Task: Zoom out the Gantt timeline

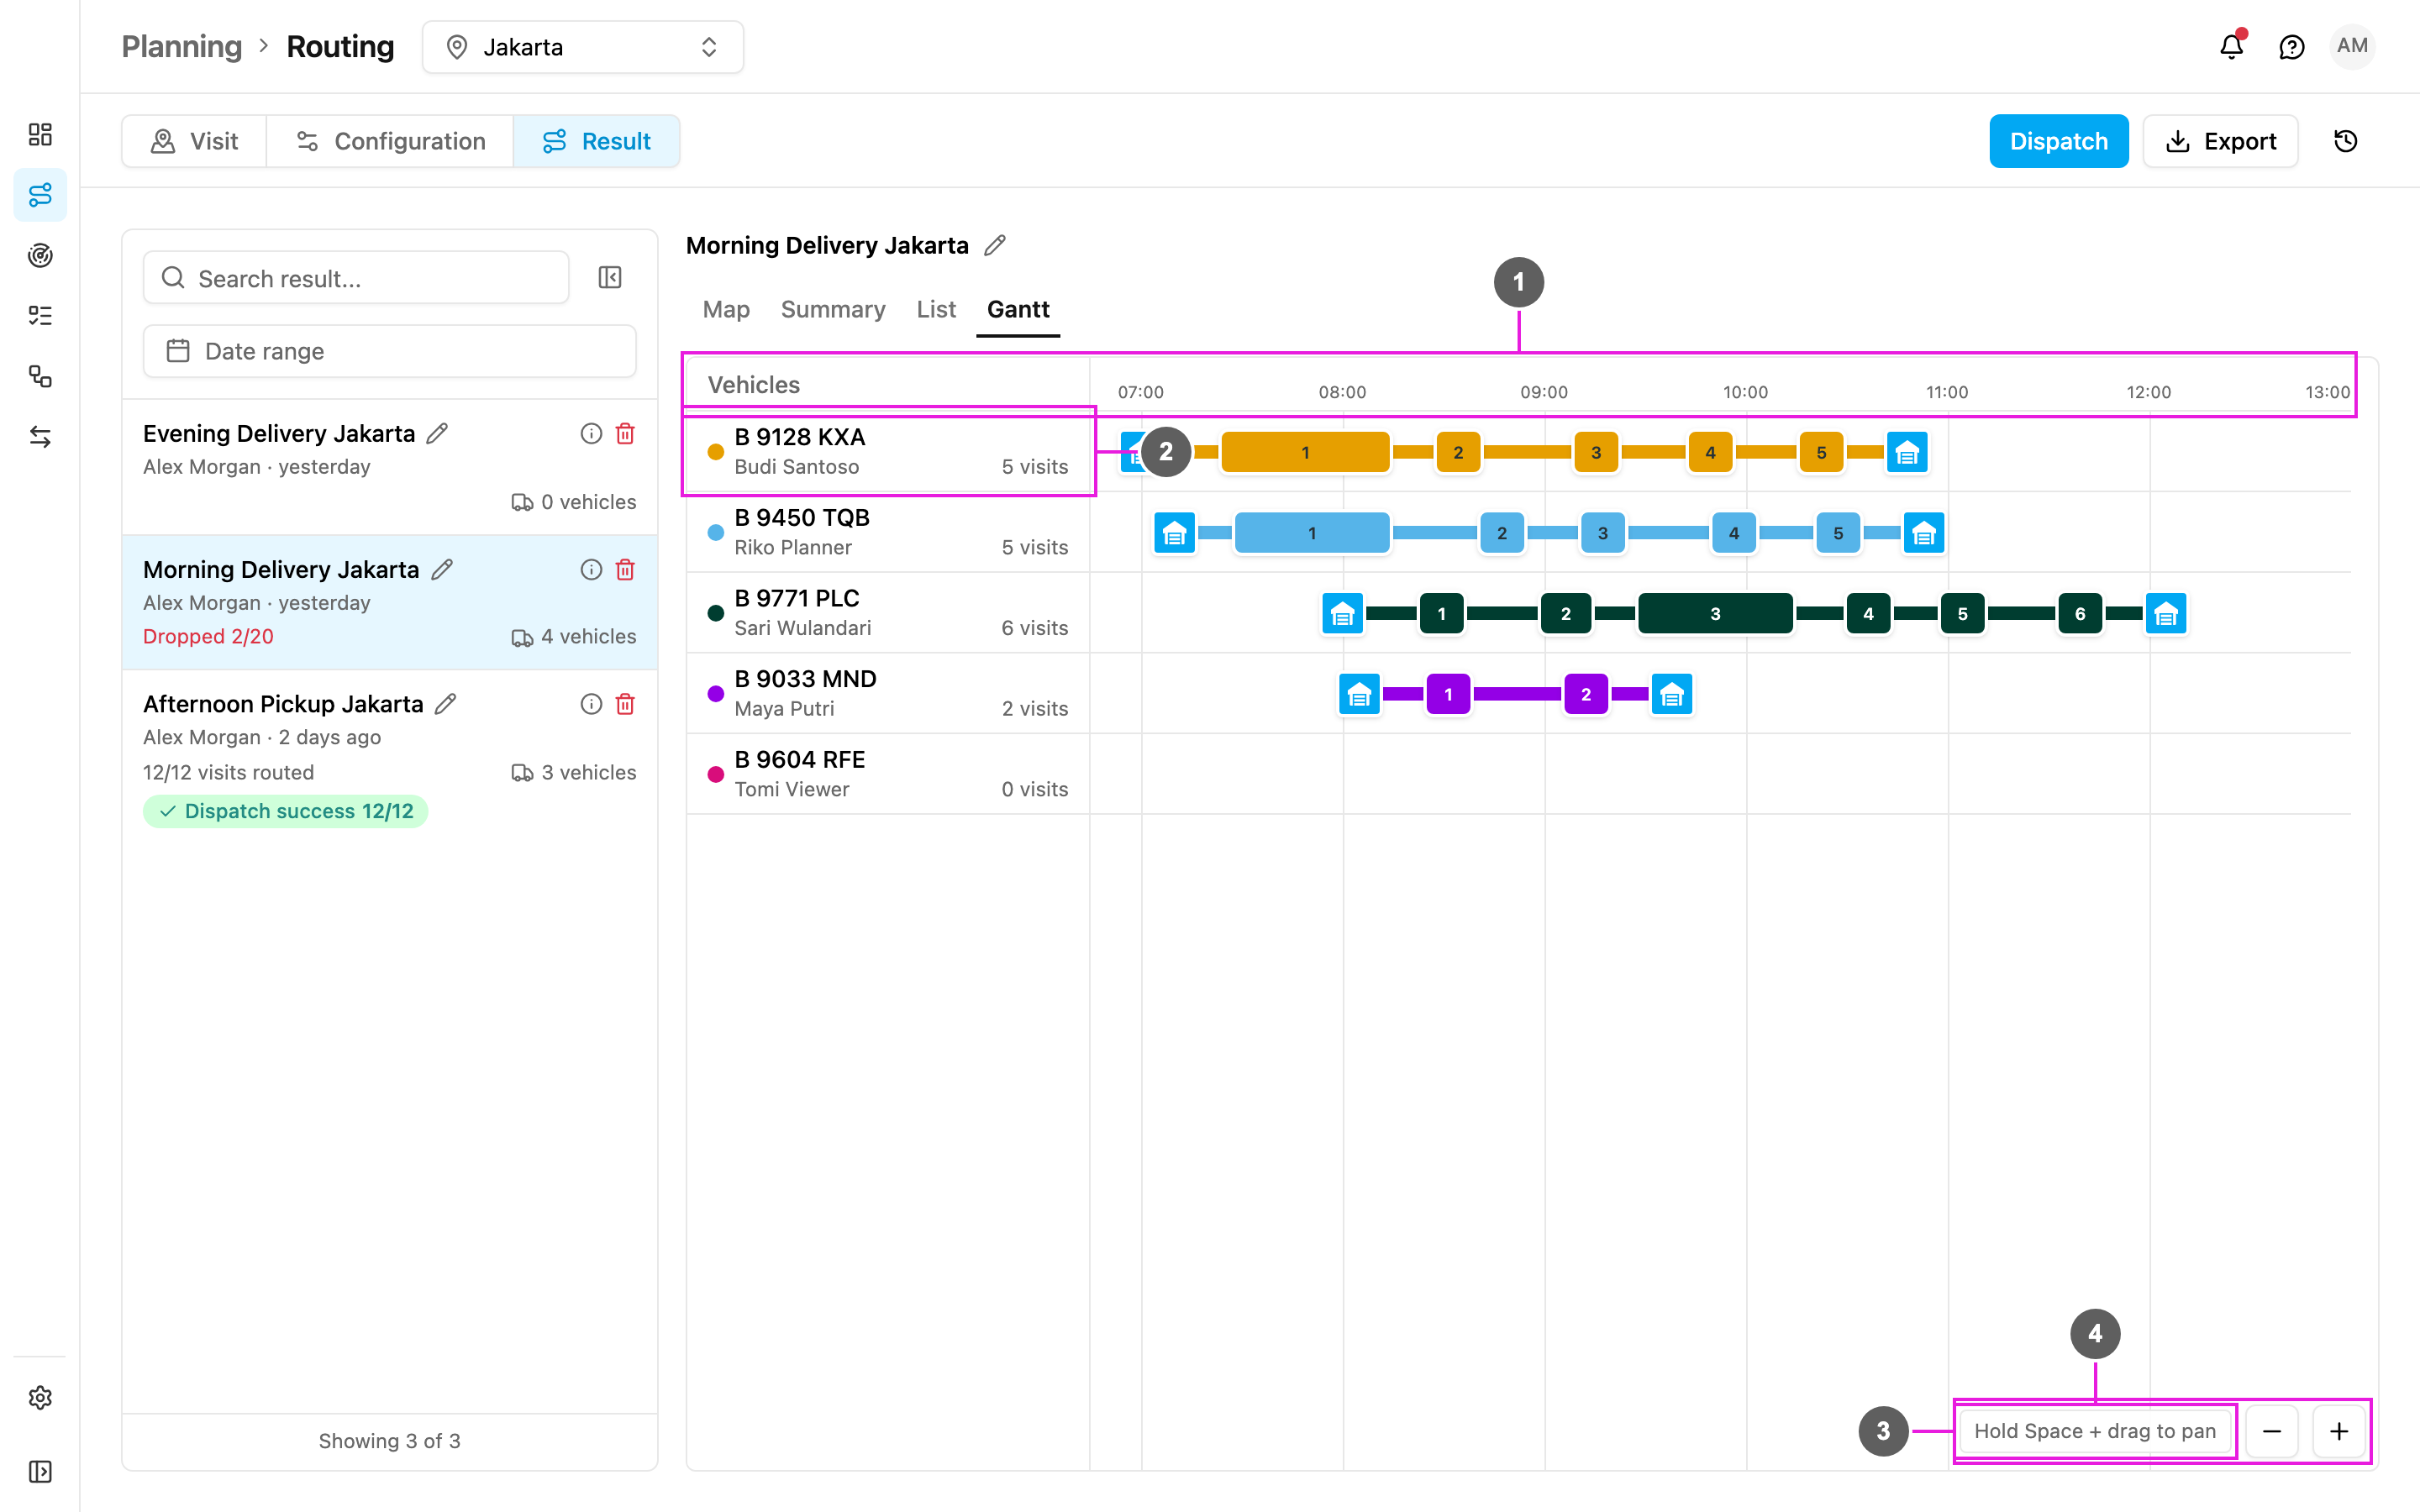Action: pyautogui.click(x=2272, y=1431)
